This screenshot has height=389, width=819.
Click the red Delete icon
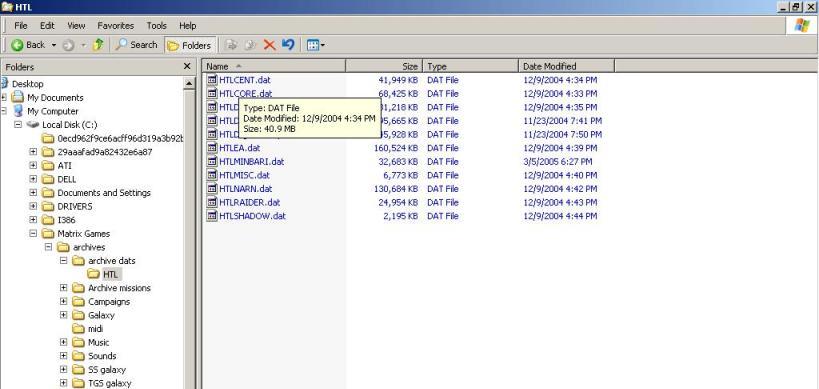click(x=270, y=45)
